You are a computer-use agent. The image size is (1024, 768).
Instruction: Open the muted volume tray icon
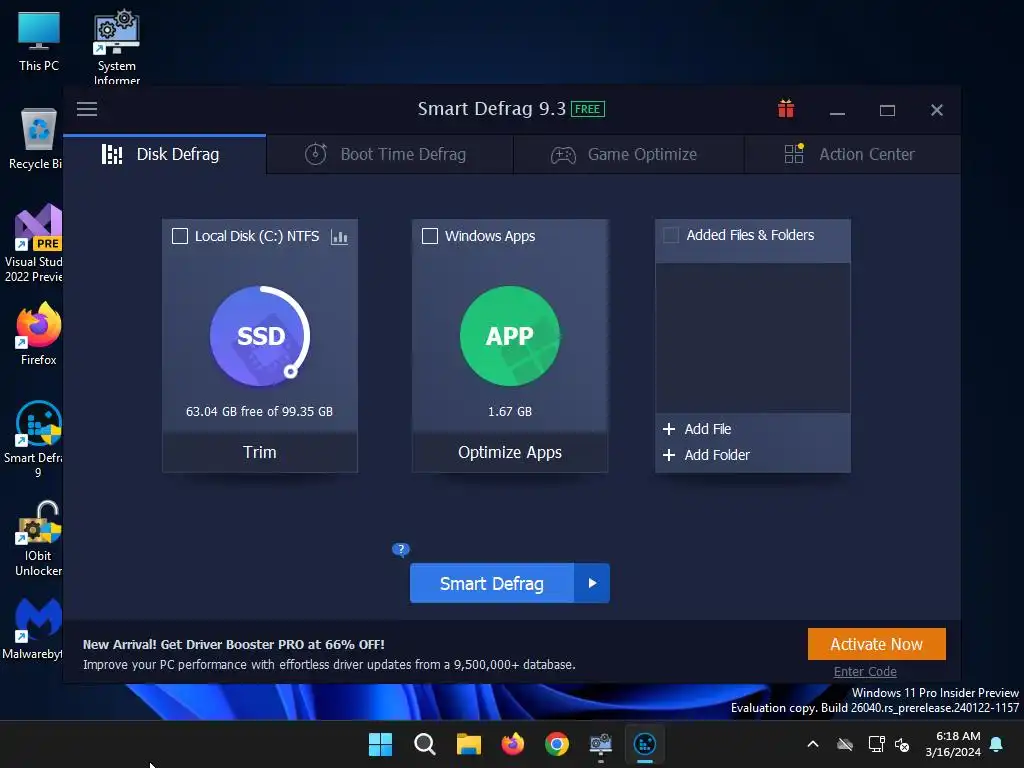point(903,744)
